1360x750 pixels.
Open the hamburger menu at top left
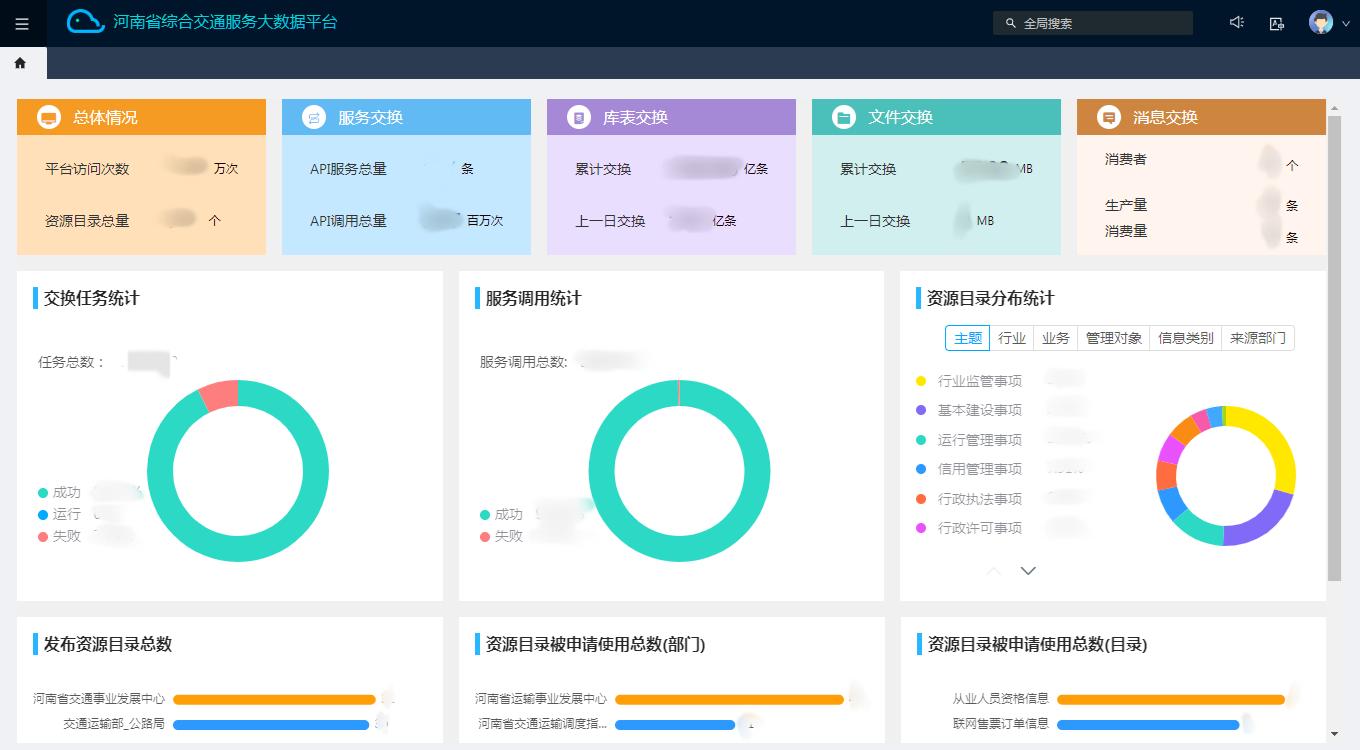pos(22,24)
